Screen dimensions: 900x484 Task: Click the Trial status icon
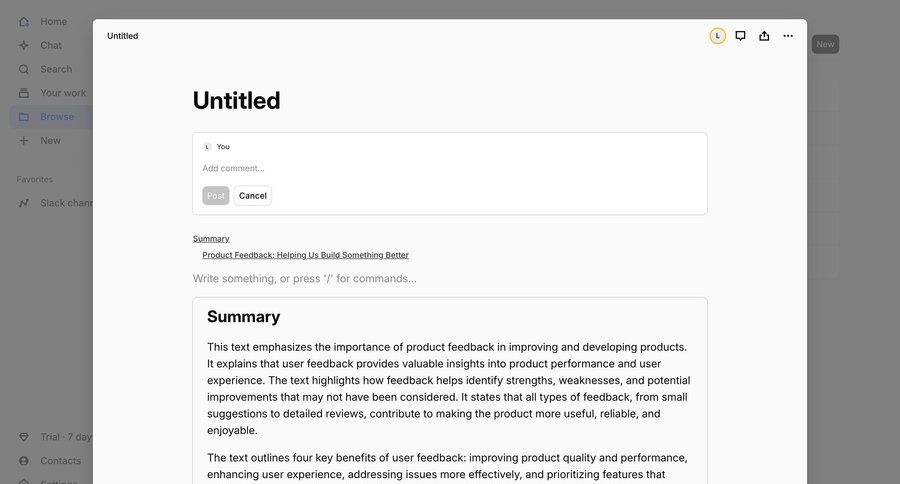[x=24, y=437]
